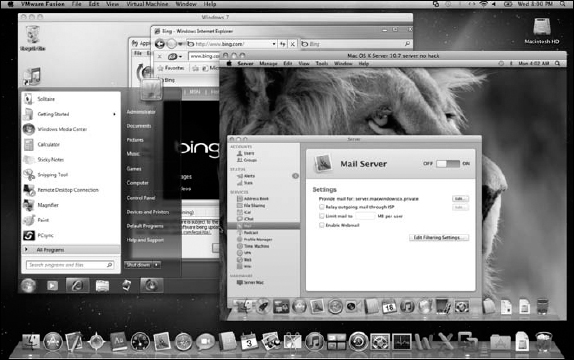Viewport: 574px width, 360px height.
Task: Click Edit next to Provide mail for
Action: 460,198
